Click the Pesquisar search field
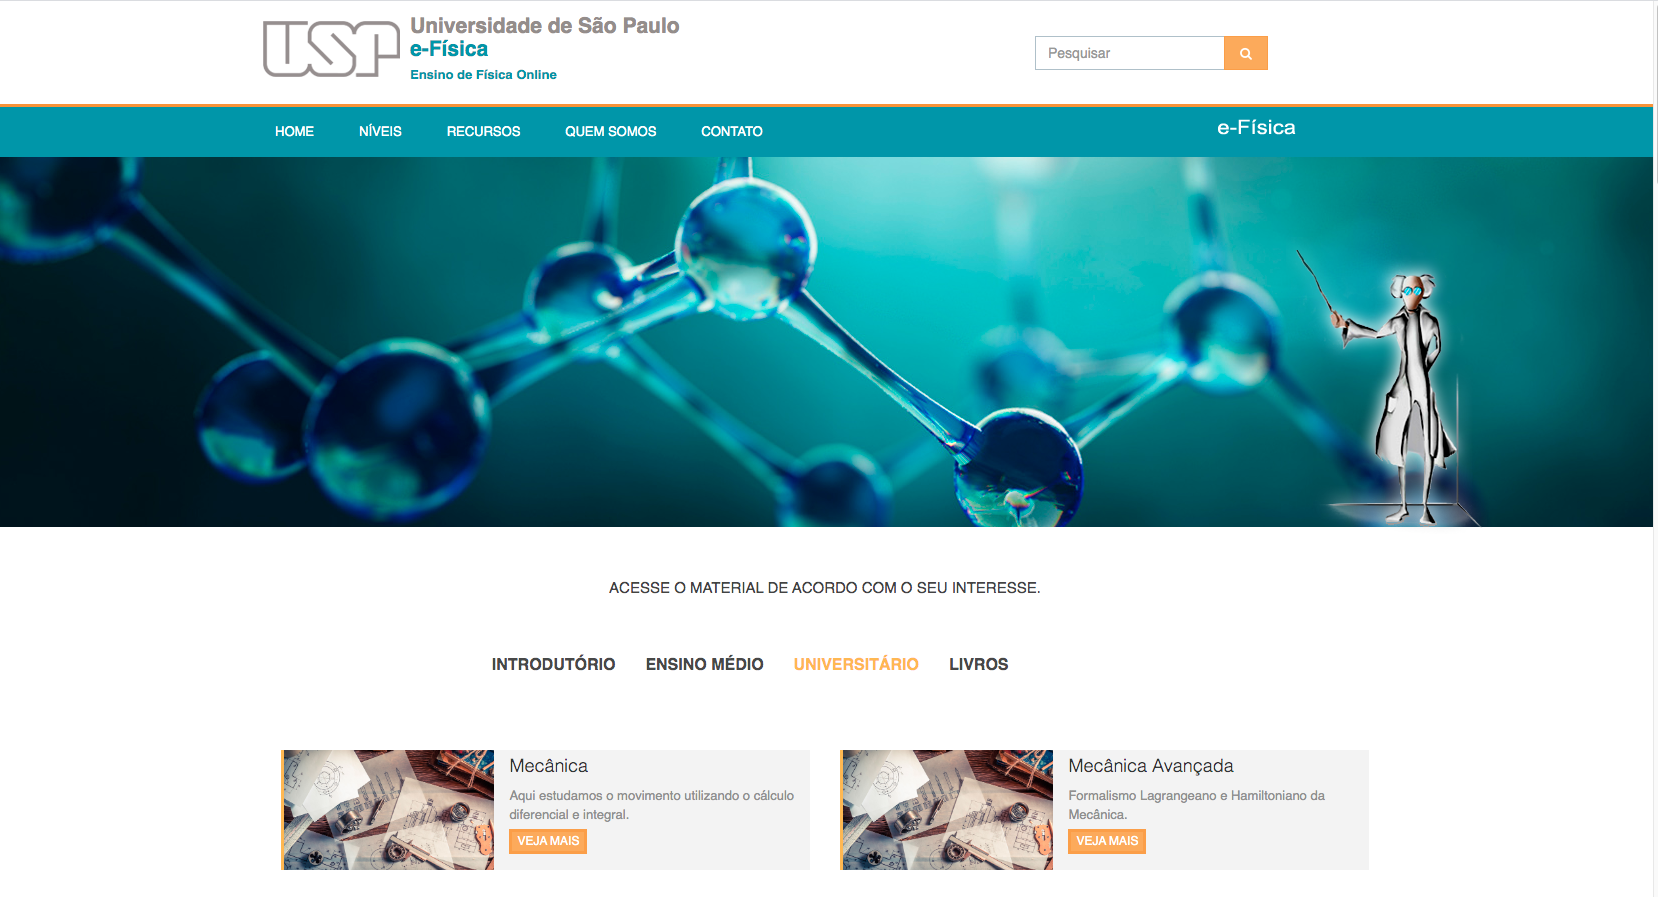1658x897 pixels. tap(1129, 53)
